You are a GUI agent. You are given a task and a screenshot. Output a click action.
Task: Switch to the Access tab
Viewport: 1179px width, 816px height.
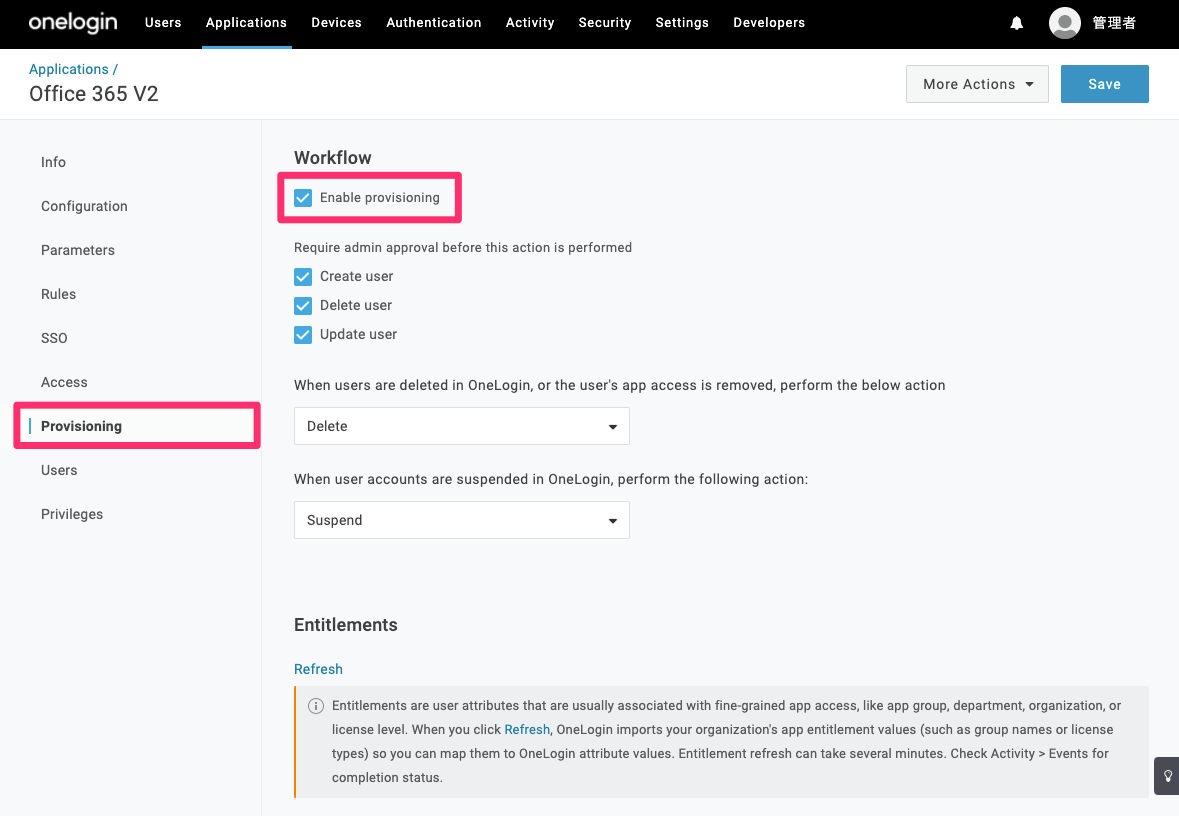pos(64,382)
